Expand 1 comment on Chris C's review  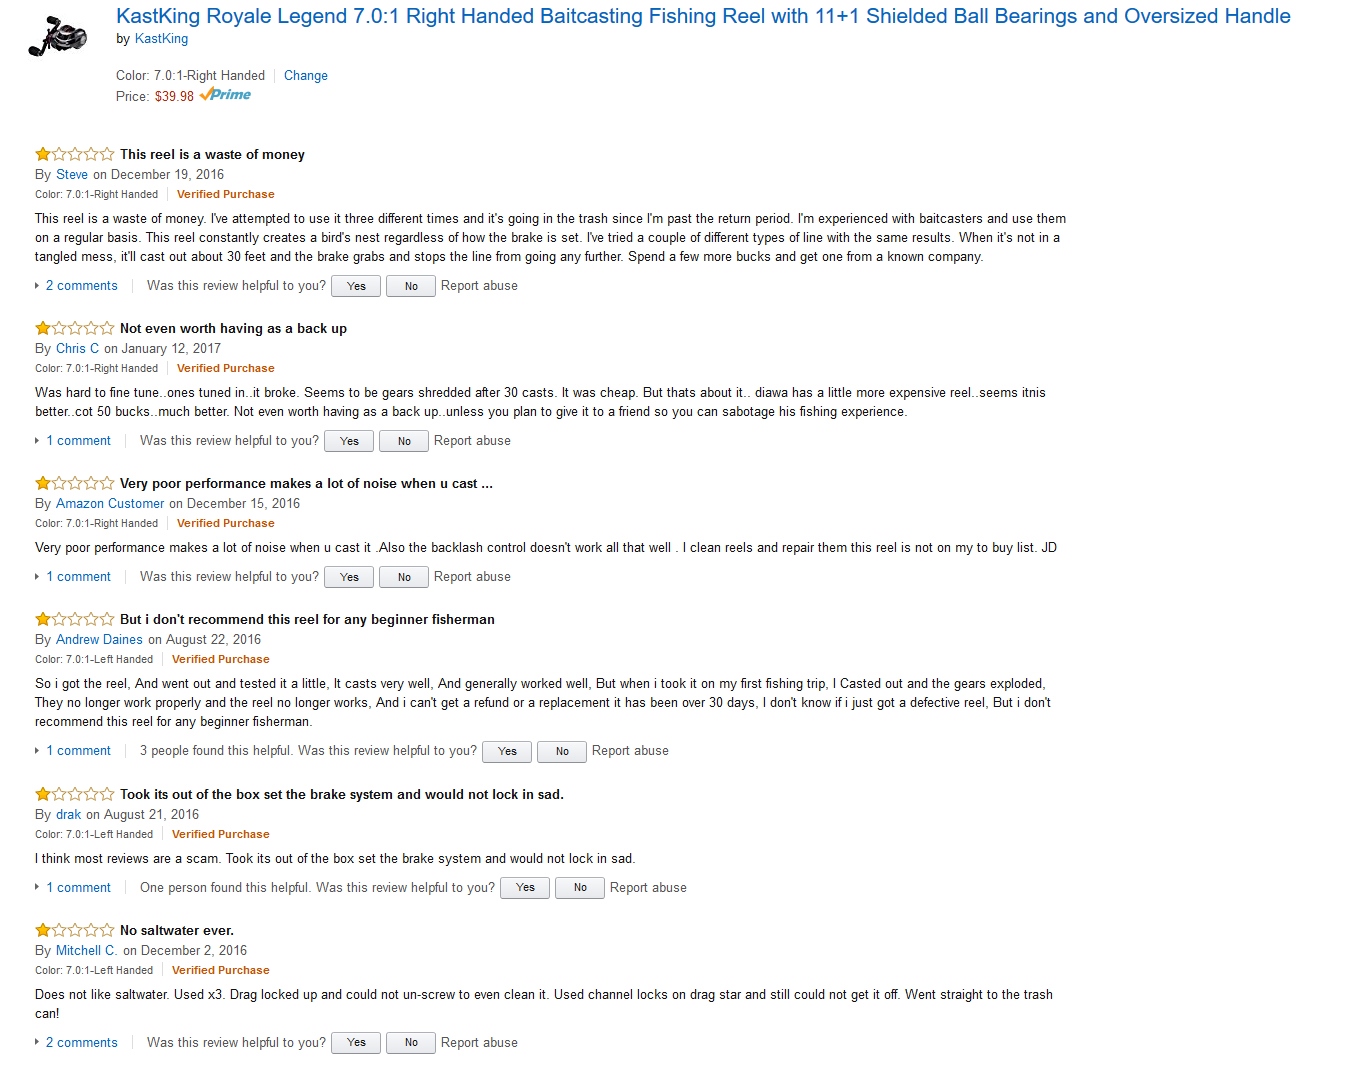pyautogui.click(x=78, y=441)
